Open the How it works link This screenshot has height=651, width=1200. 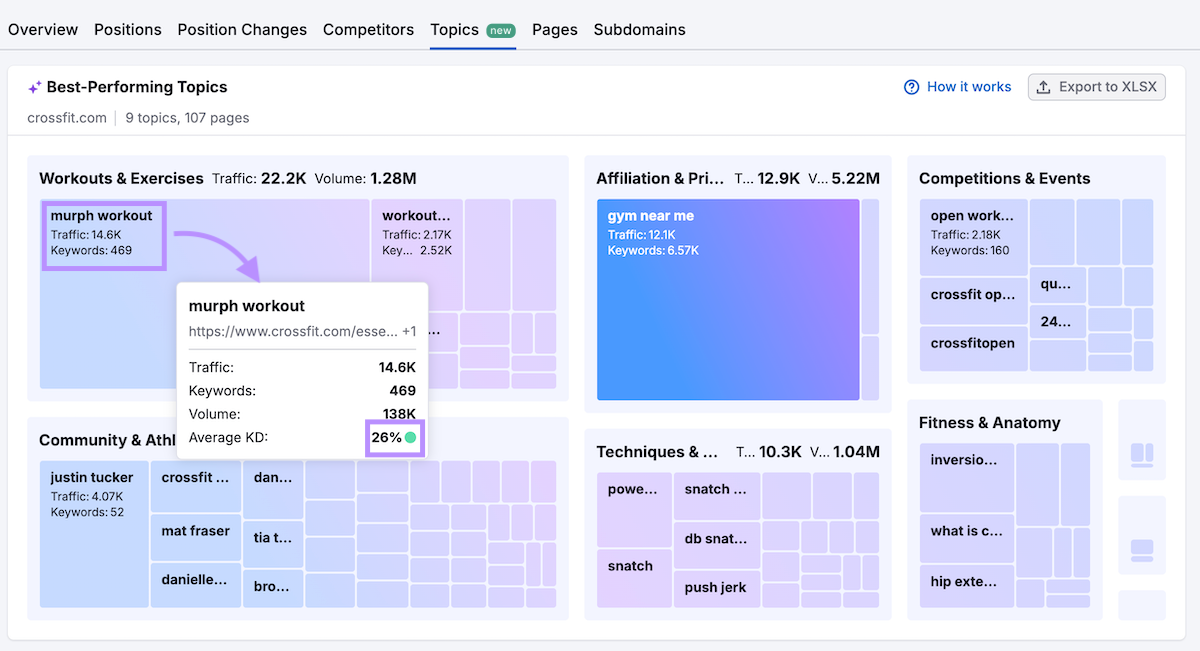[x=968, y=87]
